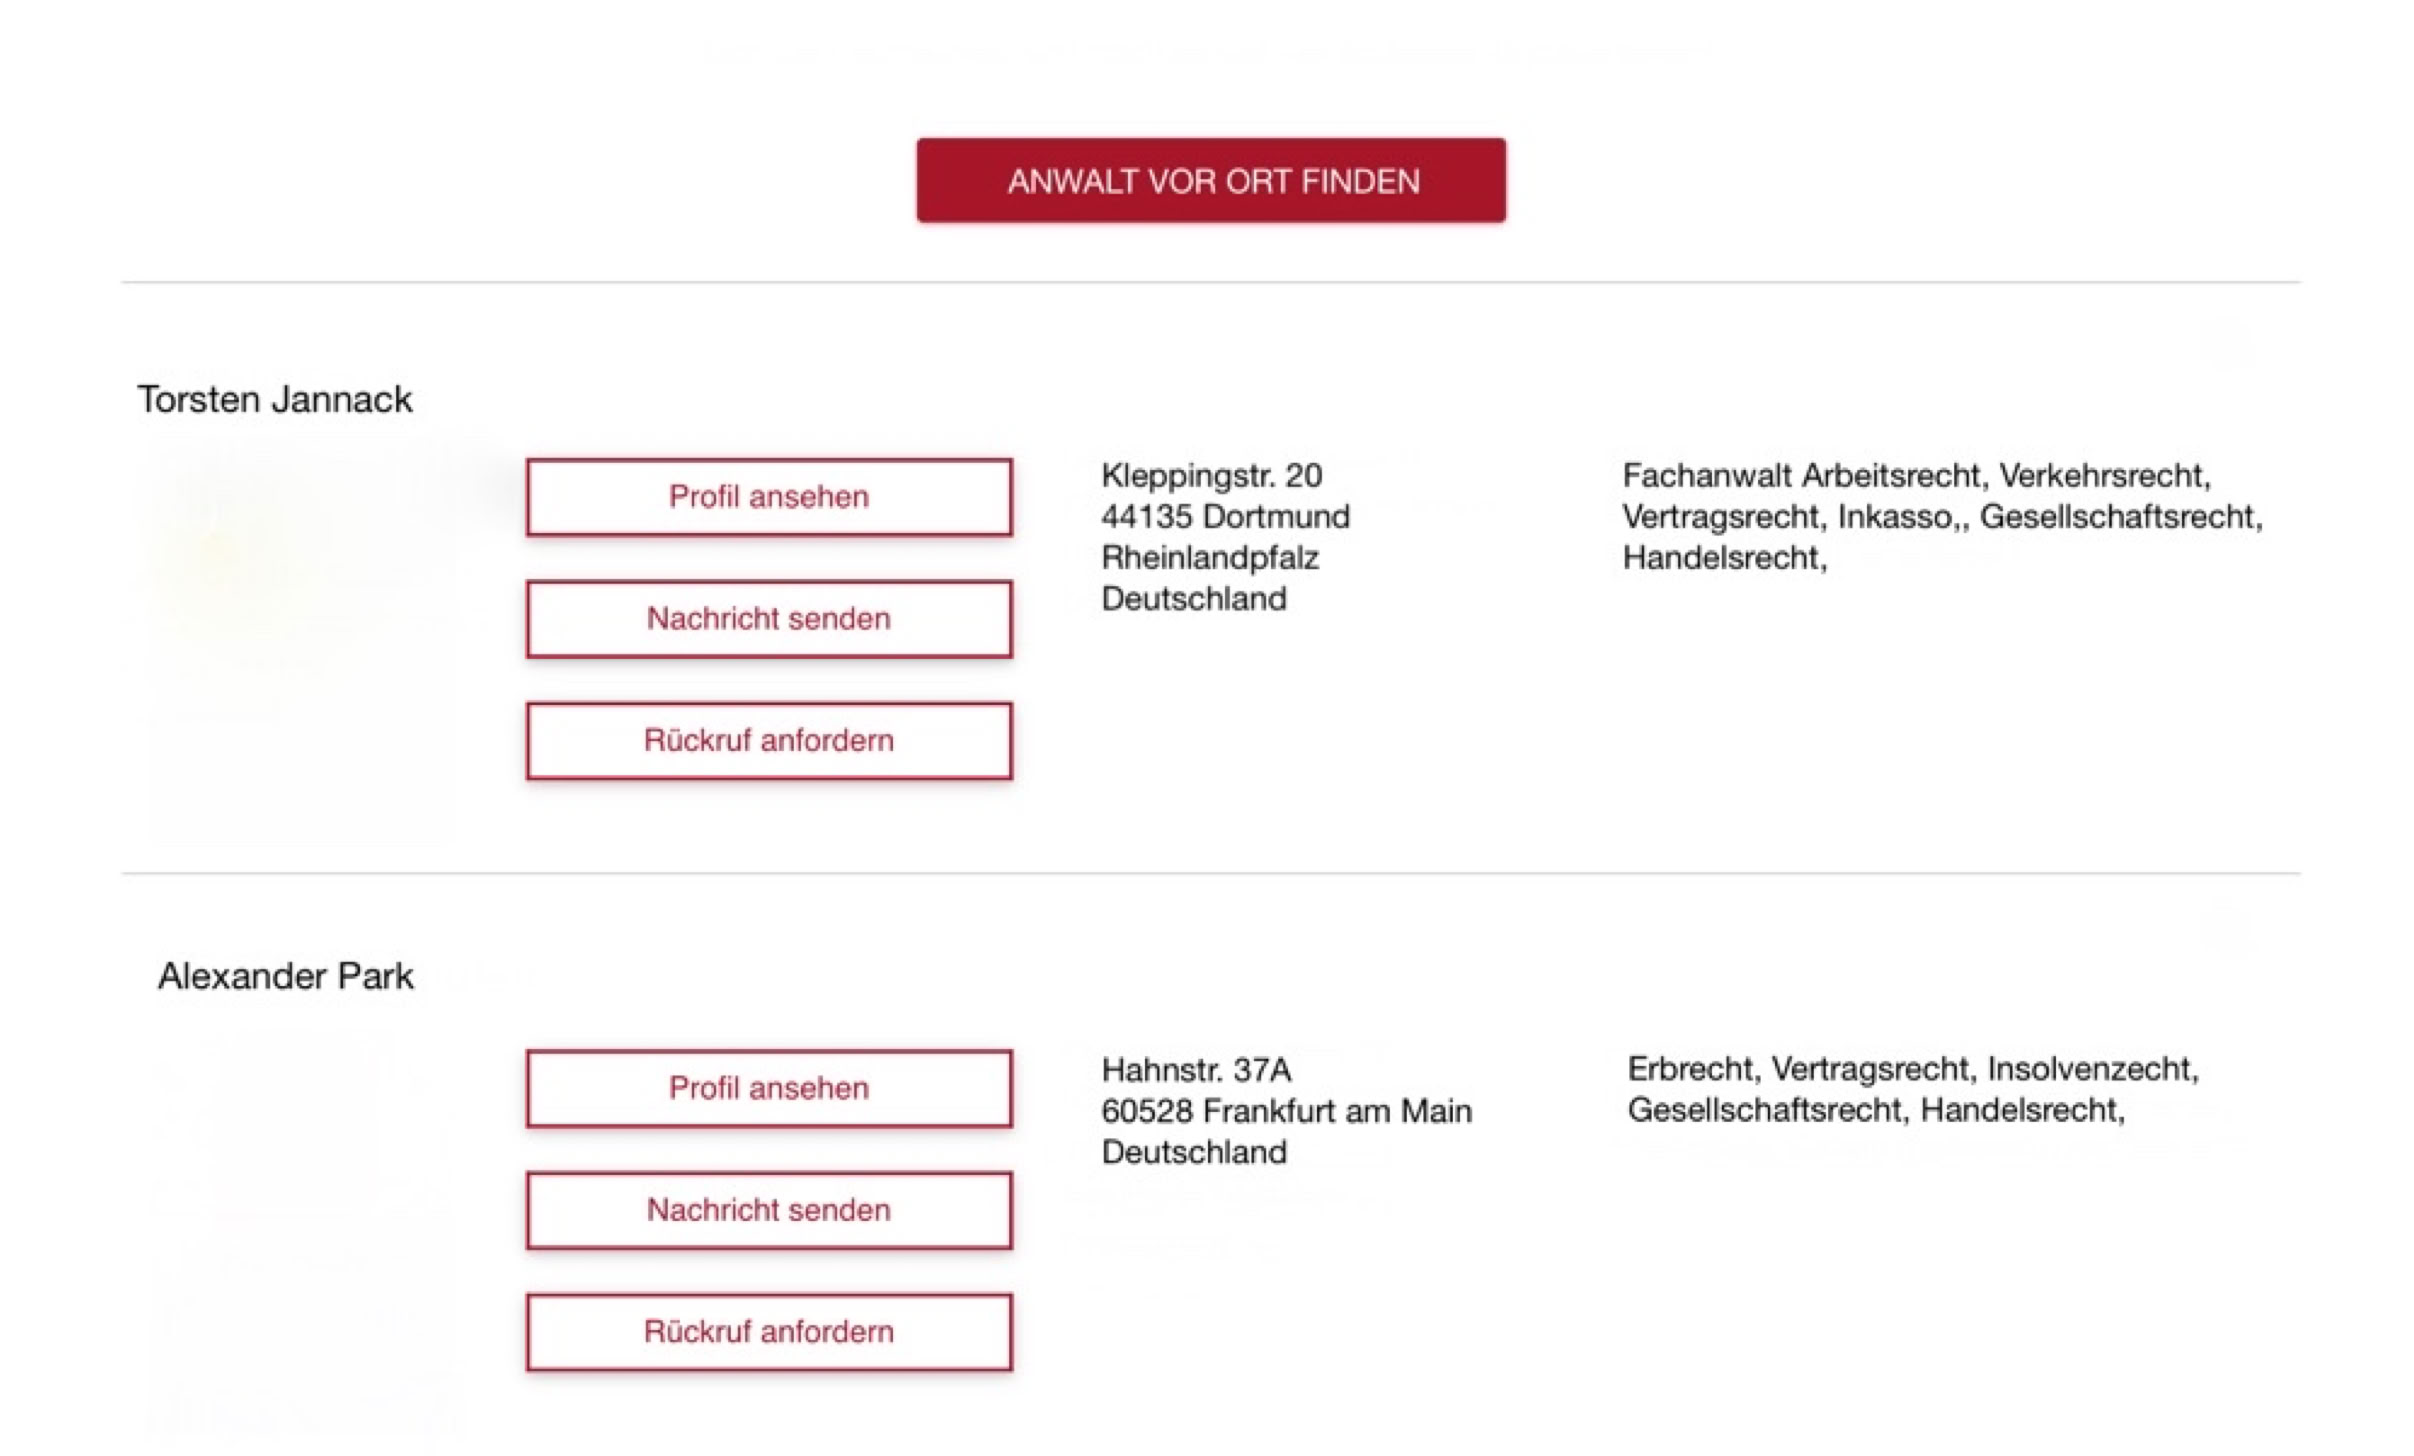Request a callback from Alexander Park
The image size is (2414, 1456).
(768, 1332)
